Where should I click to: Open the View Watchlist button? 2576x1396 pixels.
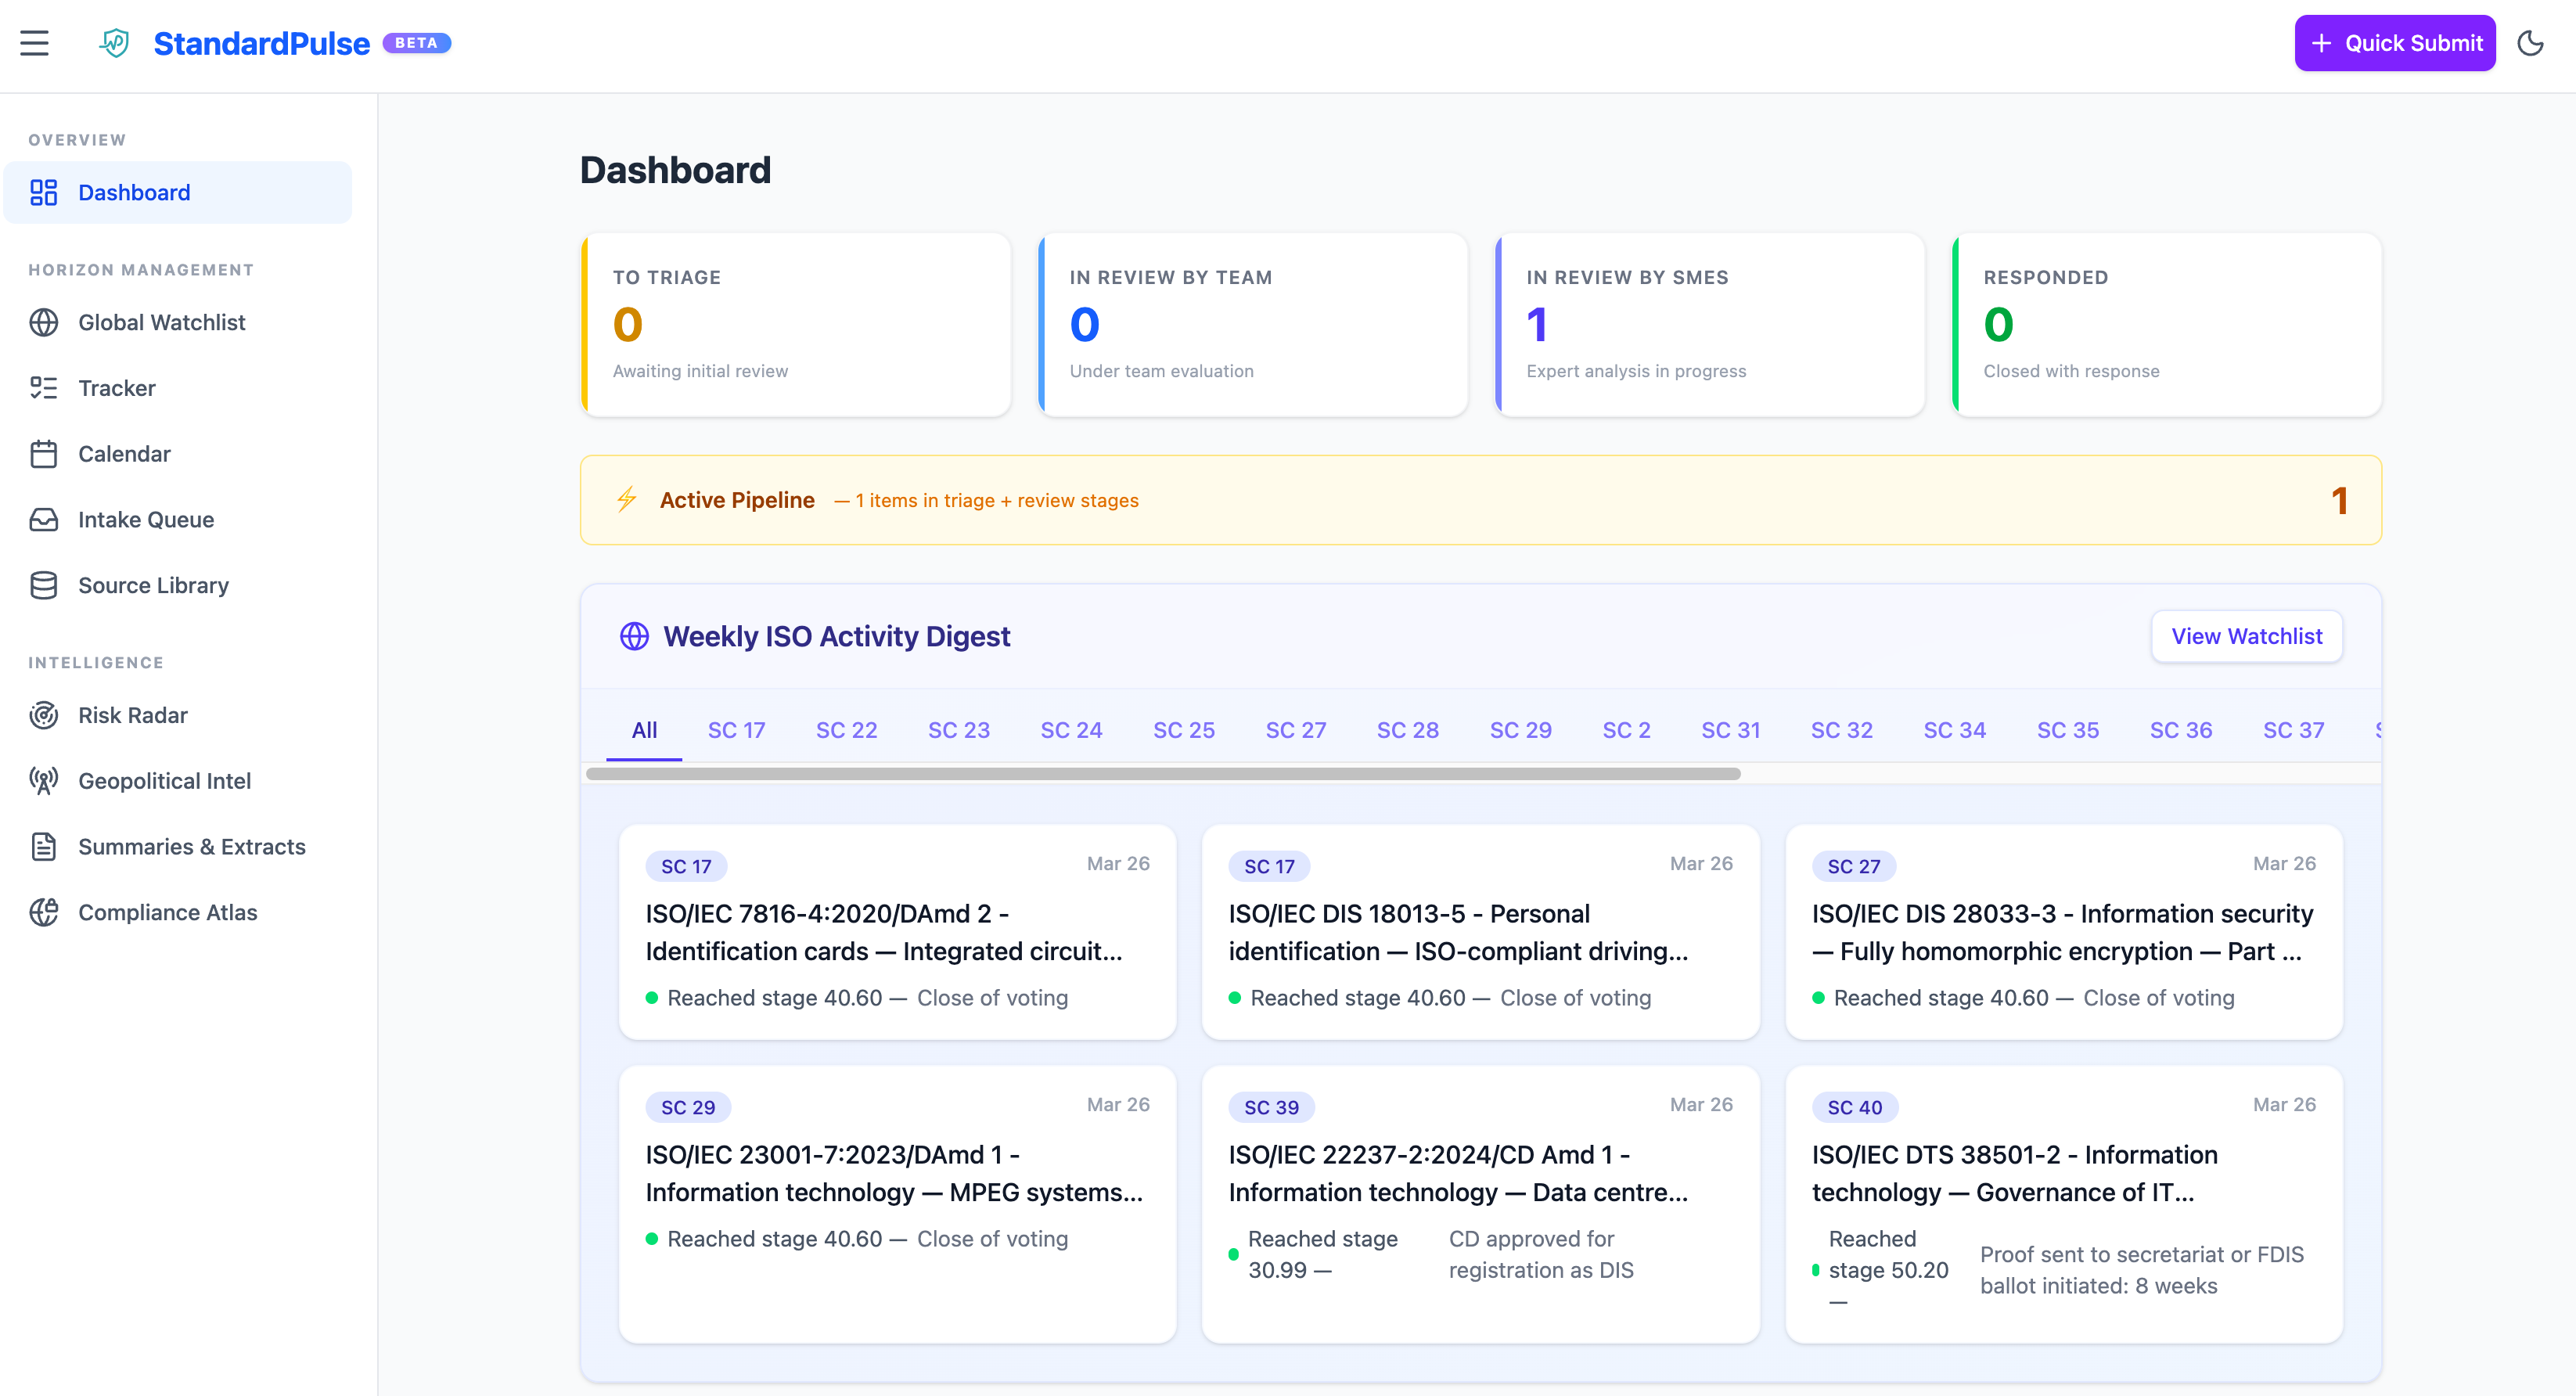click(x=2246, y=636)
